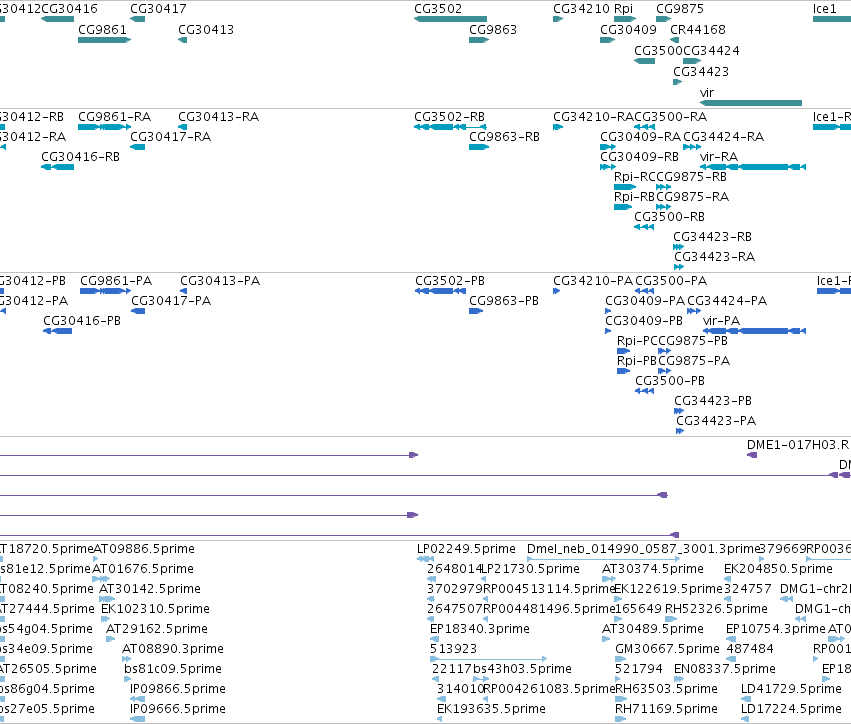
Task: Click transcript CG9861-RA
Action: (x=104, y=127)
